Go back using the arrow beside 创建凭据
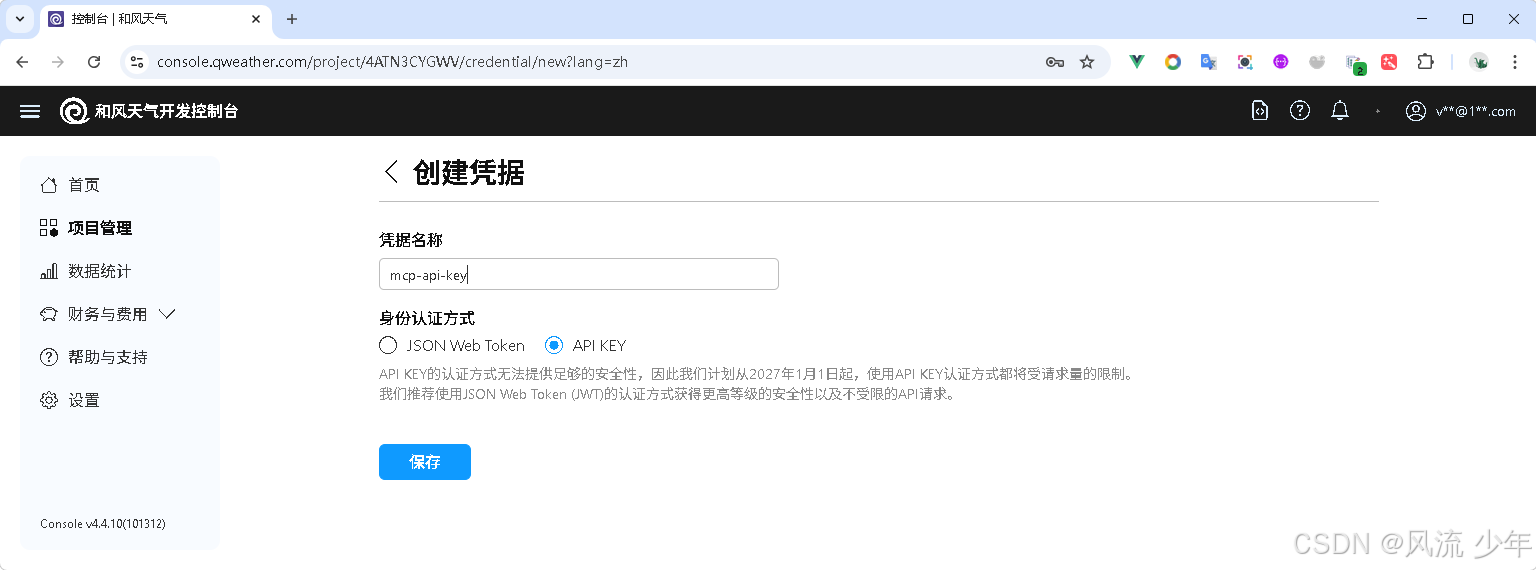Screen dimensions: 1536x570 [x=391, y=172]
